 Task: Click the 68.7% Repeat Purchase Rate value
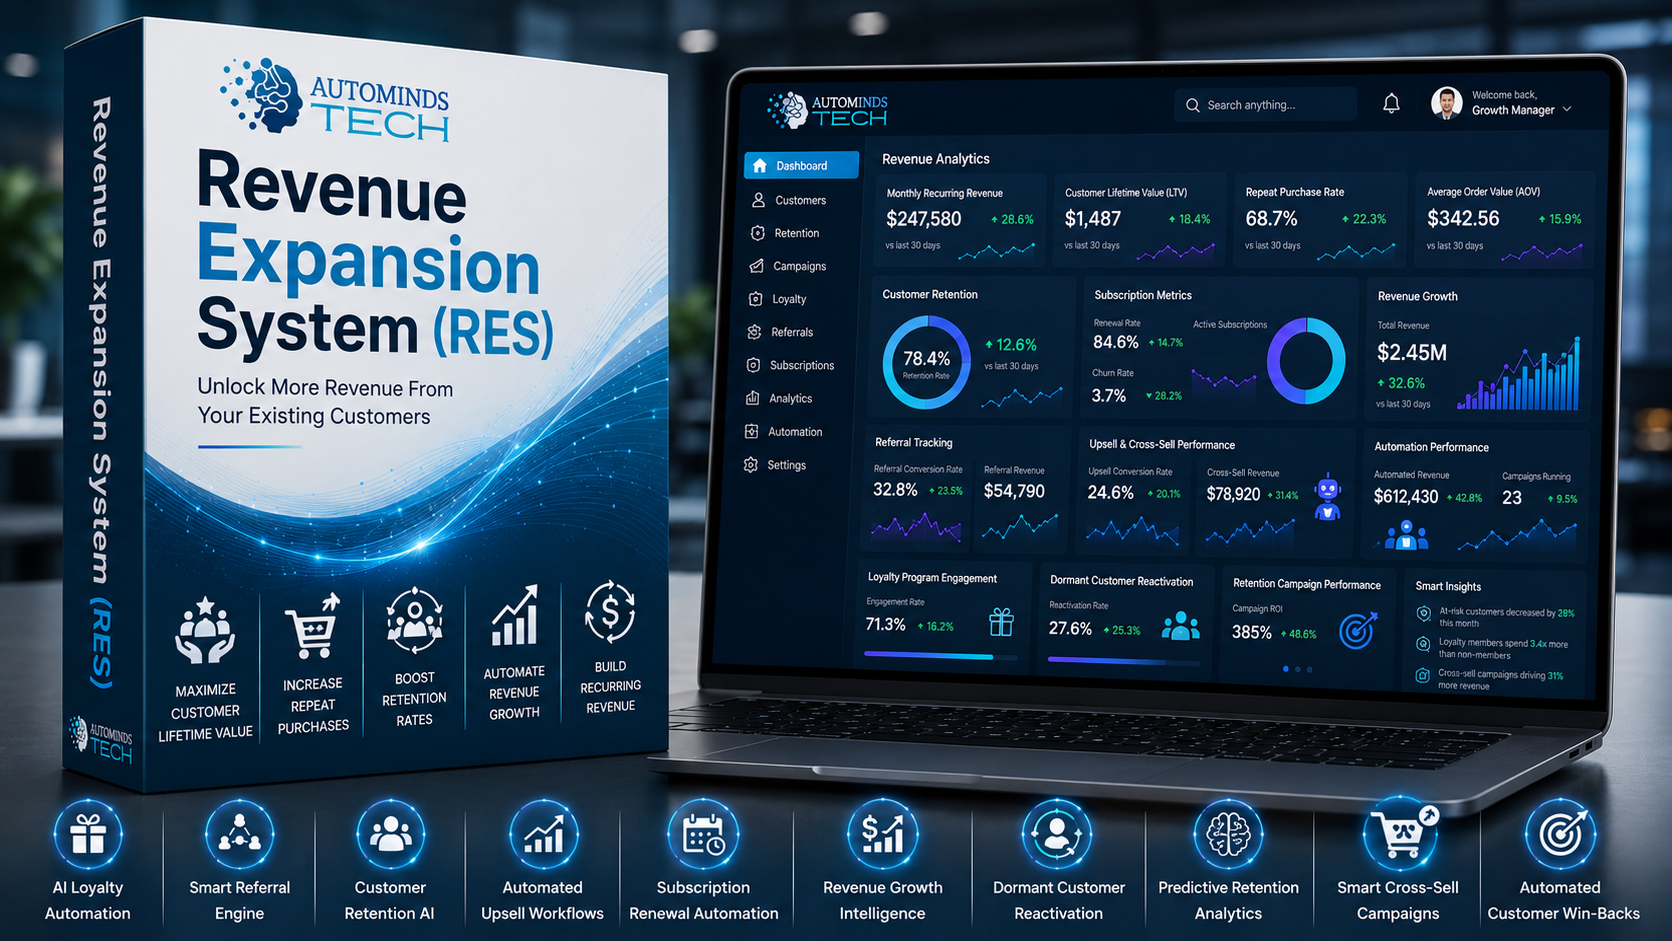[1271, 218]
